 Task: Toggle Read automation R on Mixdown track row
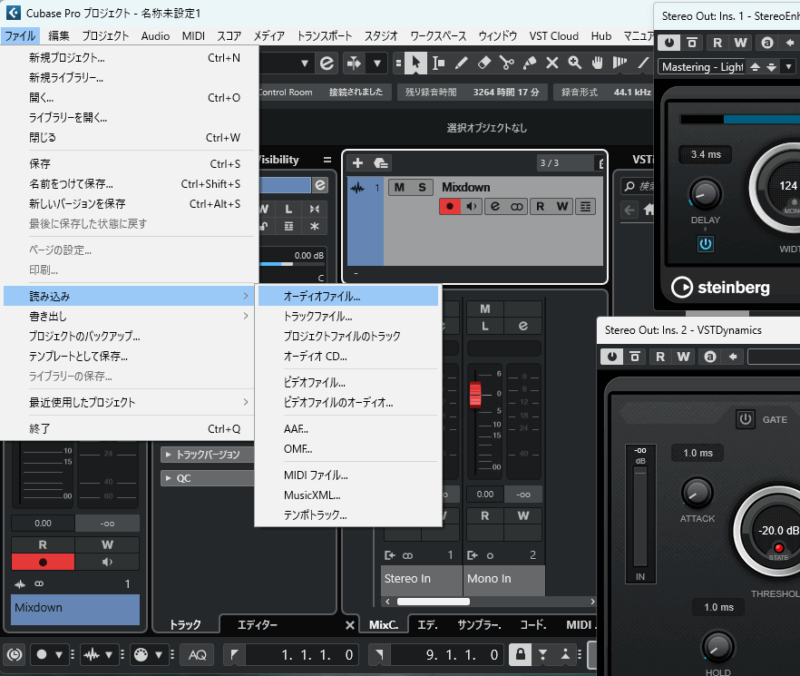540,206
